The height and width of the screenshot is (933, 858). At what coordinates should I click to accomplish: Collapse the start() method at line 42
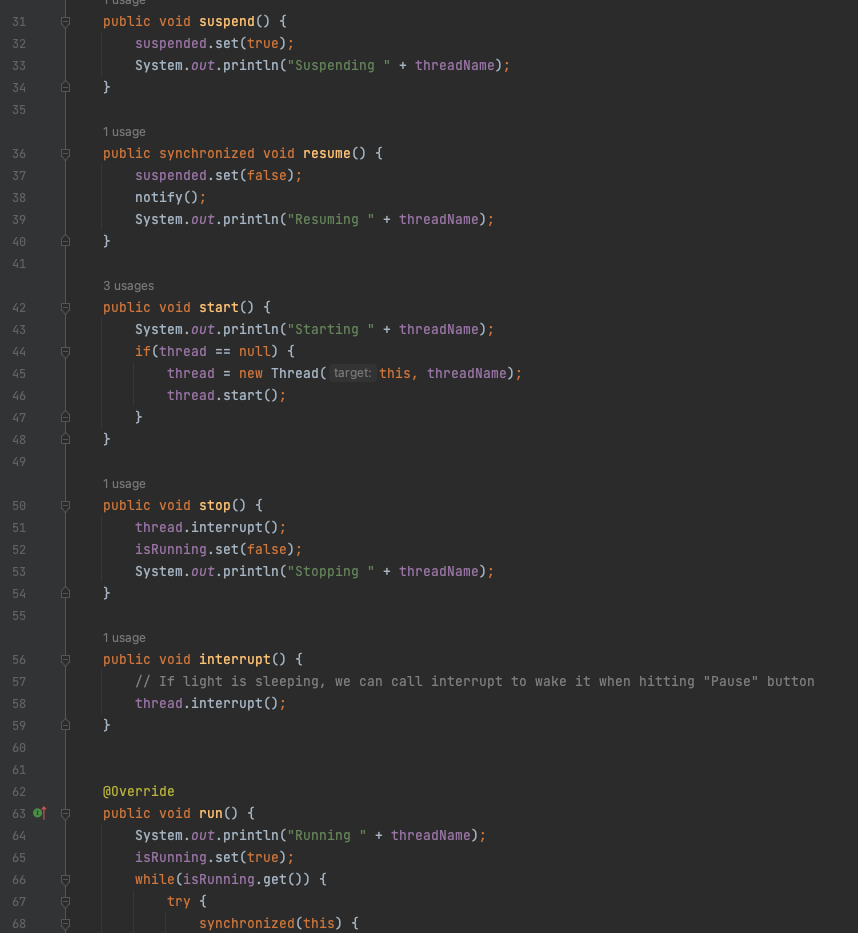point(65,308)
